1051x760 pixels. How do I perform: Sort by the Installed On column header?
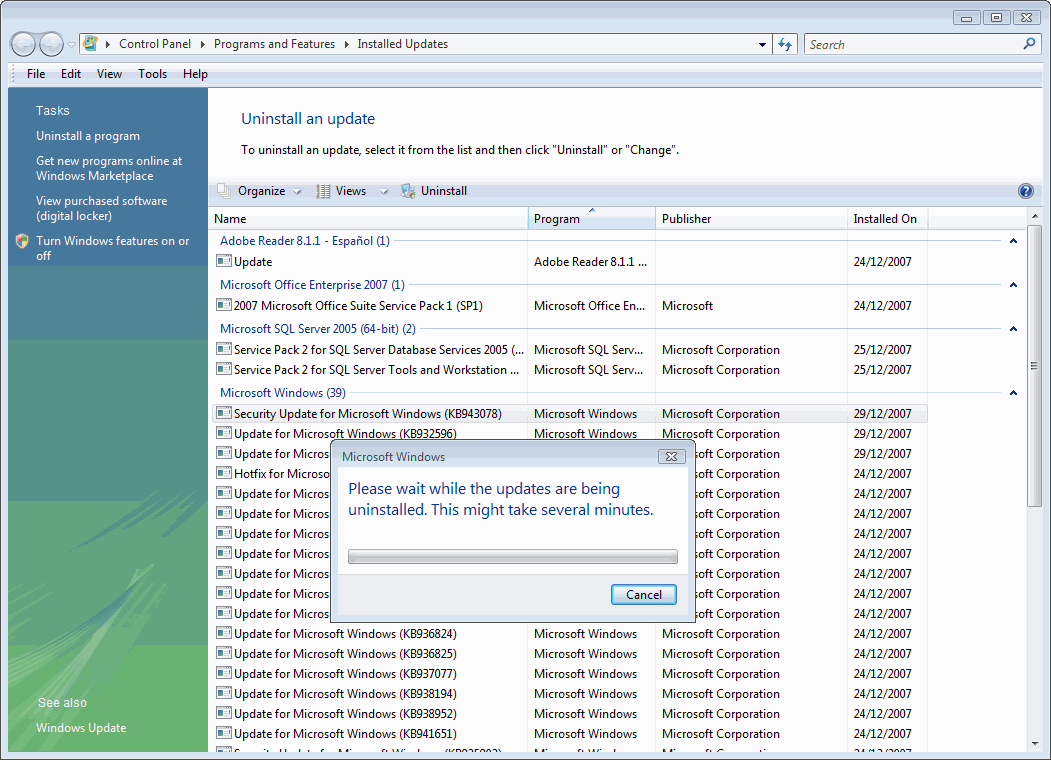887,218
